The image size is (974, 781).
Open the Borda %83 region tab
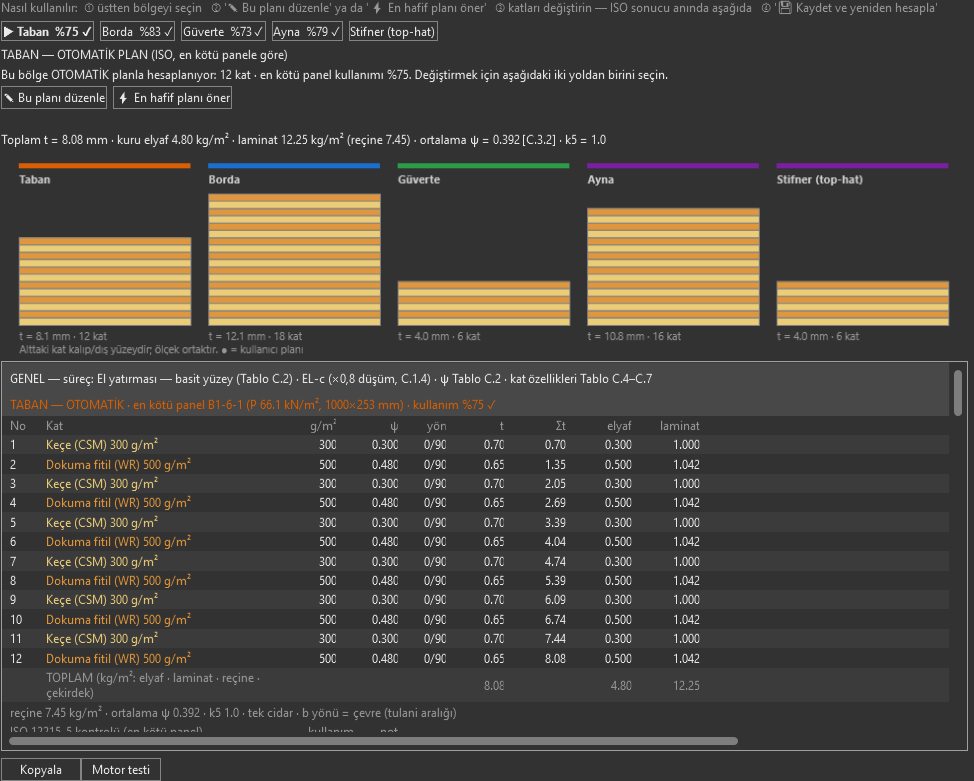click(x=137, y=32)
